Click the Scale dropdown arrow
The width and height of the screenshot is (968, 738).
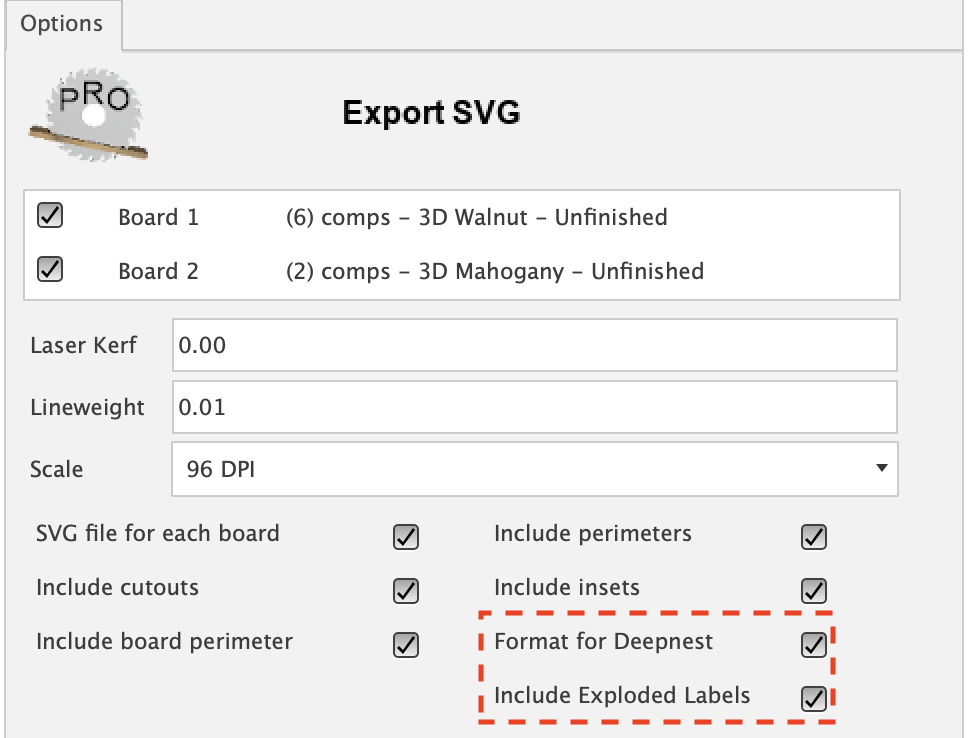coord(880,468)
